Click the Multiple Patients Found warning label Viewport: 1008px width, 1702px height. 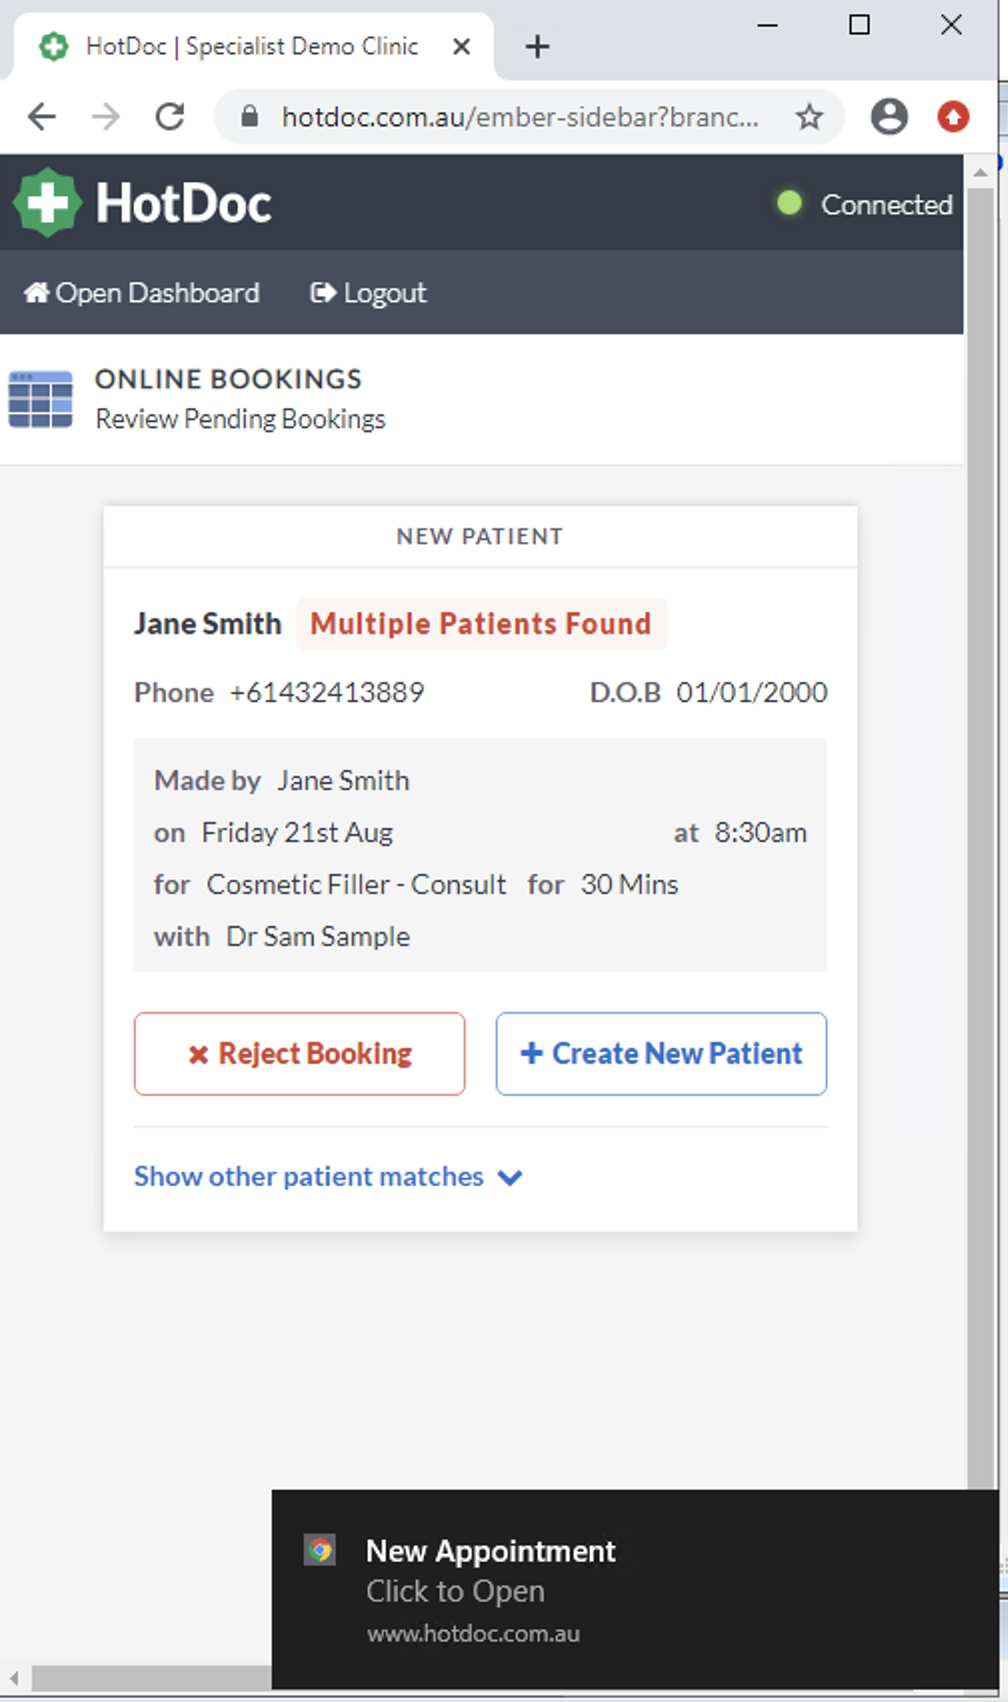(x=480, y=624)
